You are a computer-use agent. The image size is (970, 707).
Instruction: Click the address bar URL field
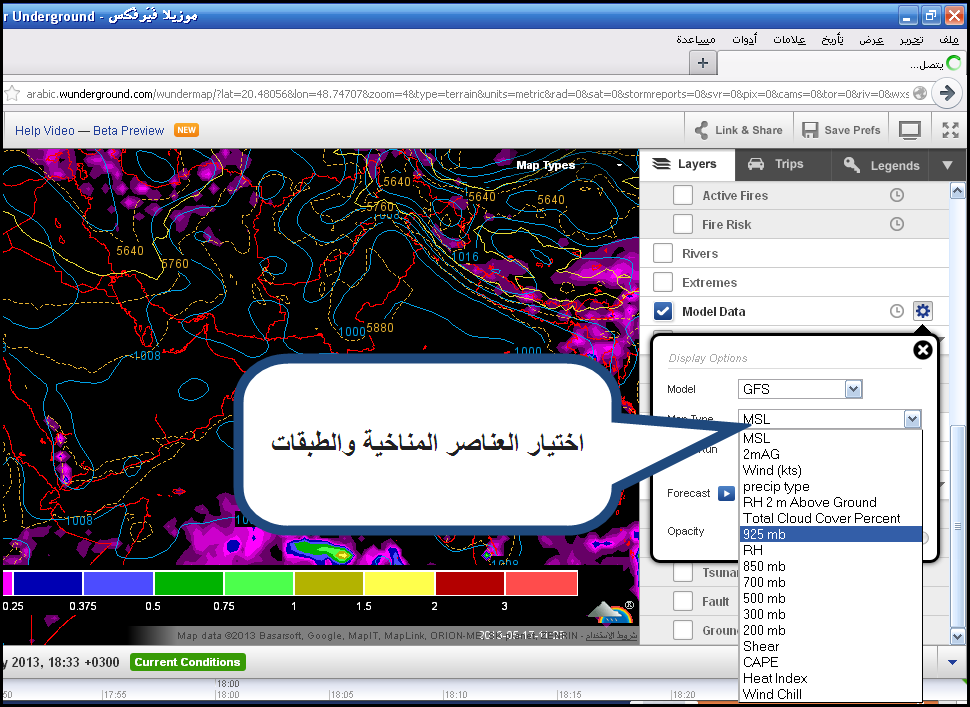[x=467, y=94]
